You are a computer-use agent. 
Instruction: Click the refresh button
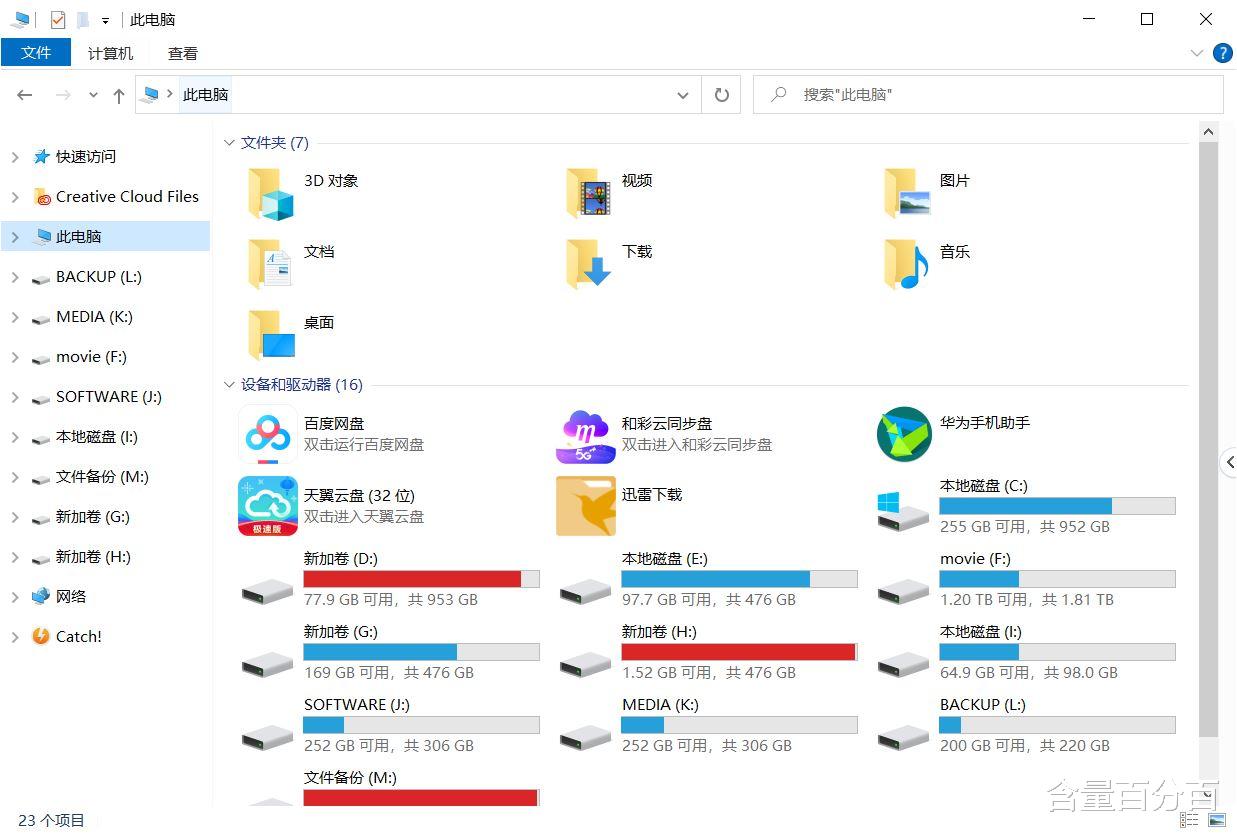point(721,95)
